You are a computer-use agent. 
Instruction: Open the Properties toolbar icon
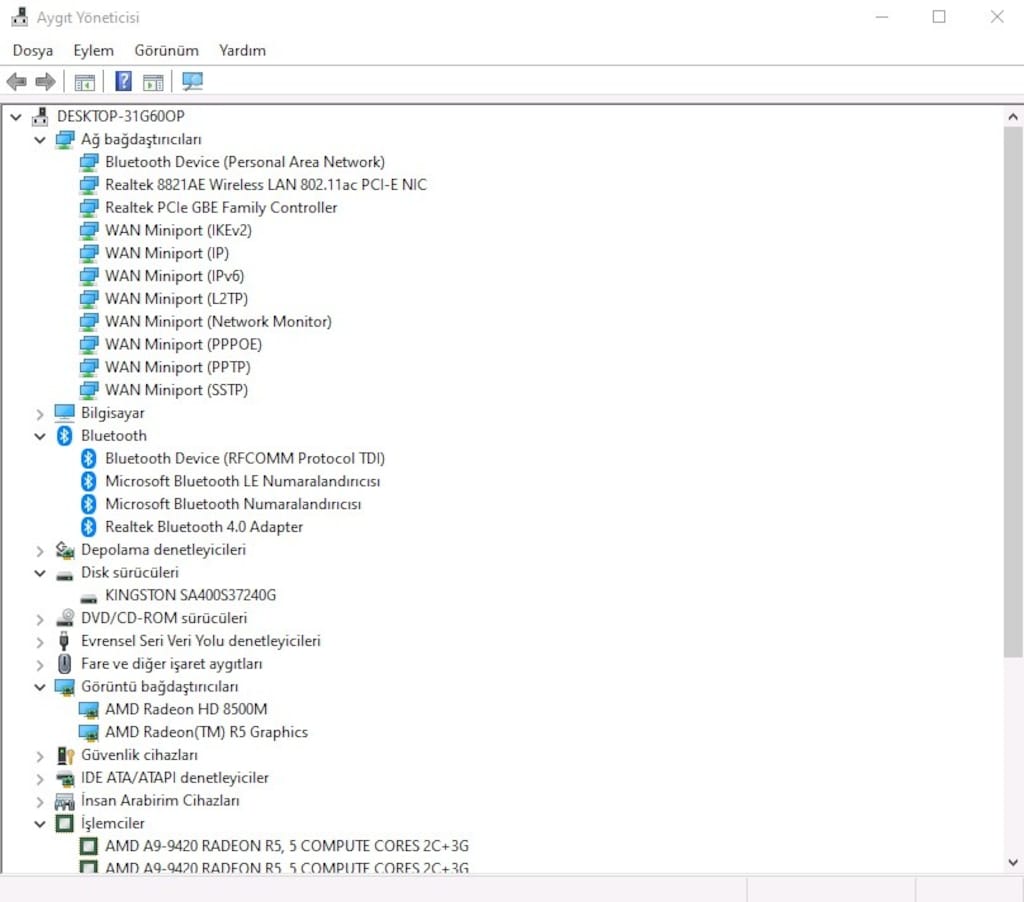[x=84, y=82]
